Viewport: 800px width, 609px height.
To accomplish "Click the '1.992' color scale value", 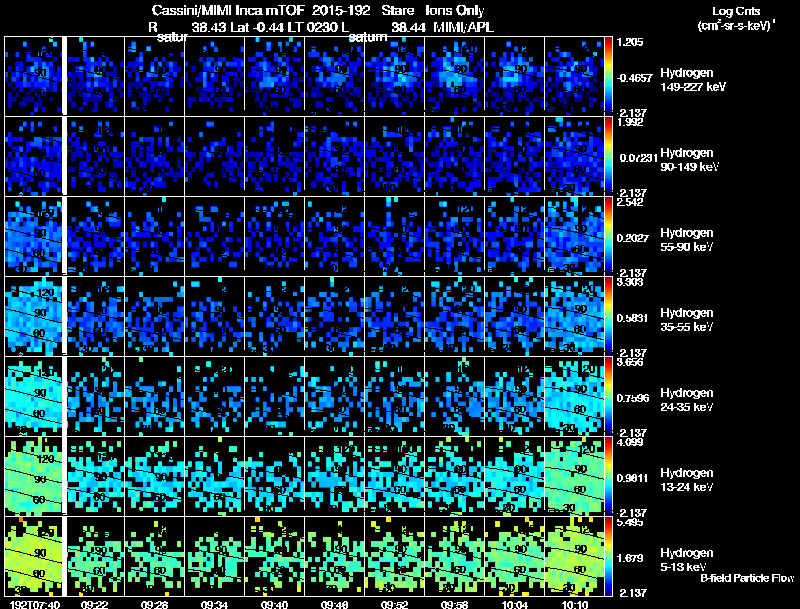I will pos(631,122).
